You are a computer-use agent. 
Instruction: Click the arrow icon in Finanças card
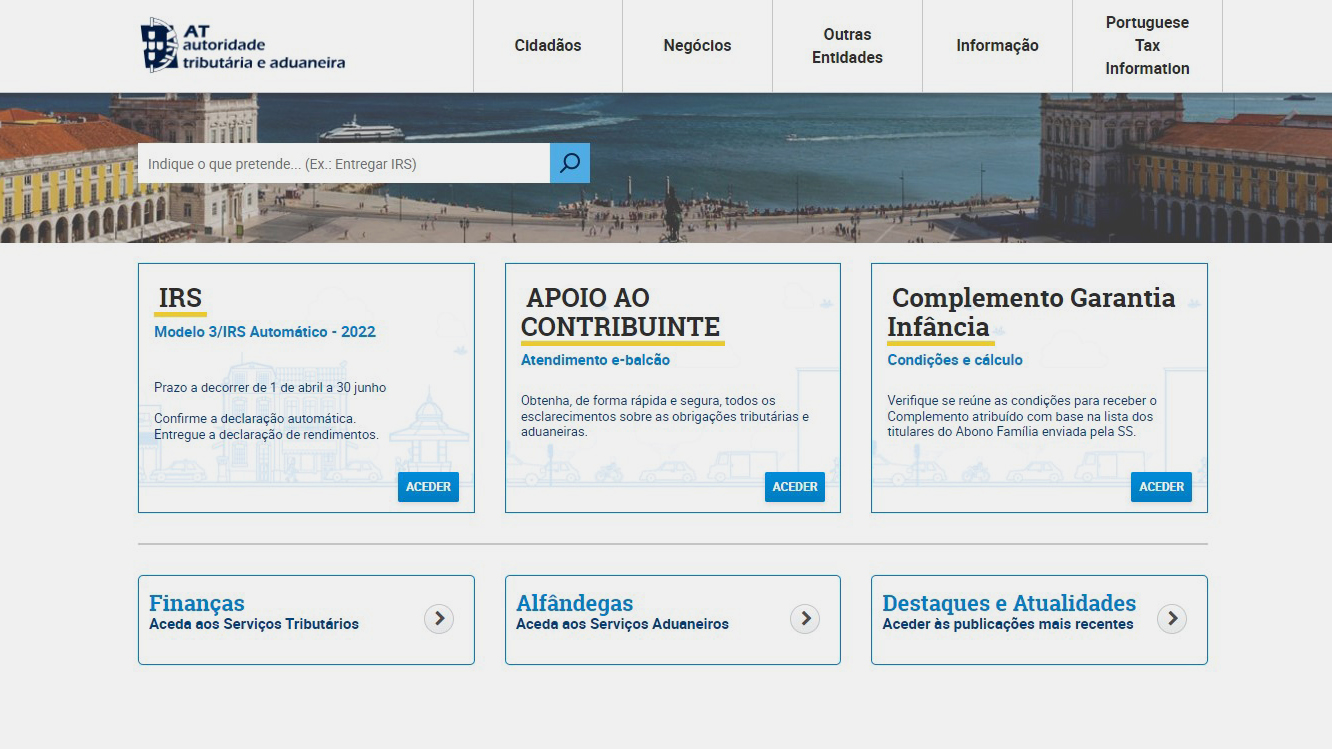click(x=439, y=619)
